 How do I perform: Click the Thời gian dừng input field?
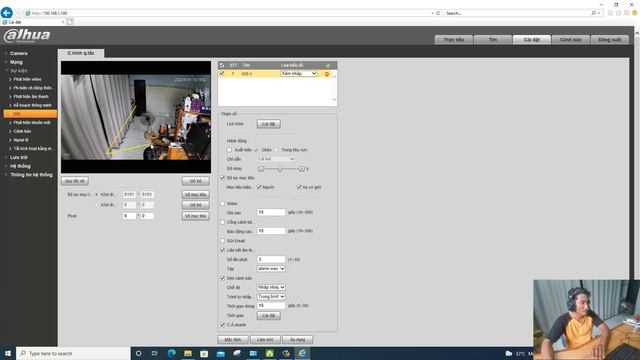click(x=271, y=306)
